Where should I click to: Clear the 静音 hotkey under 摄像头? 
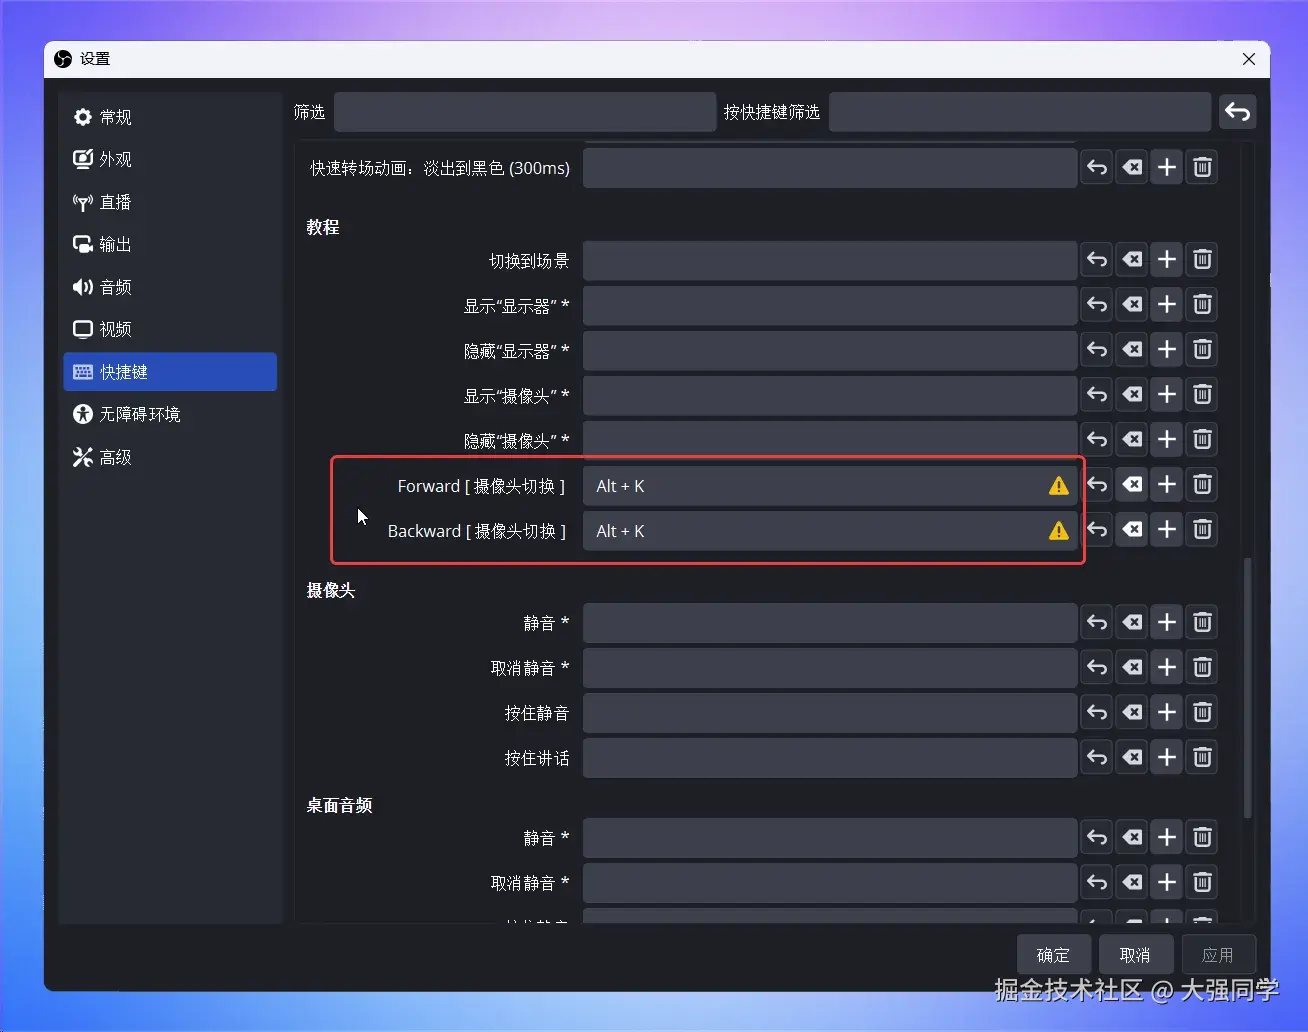(1131, 622)
